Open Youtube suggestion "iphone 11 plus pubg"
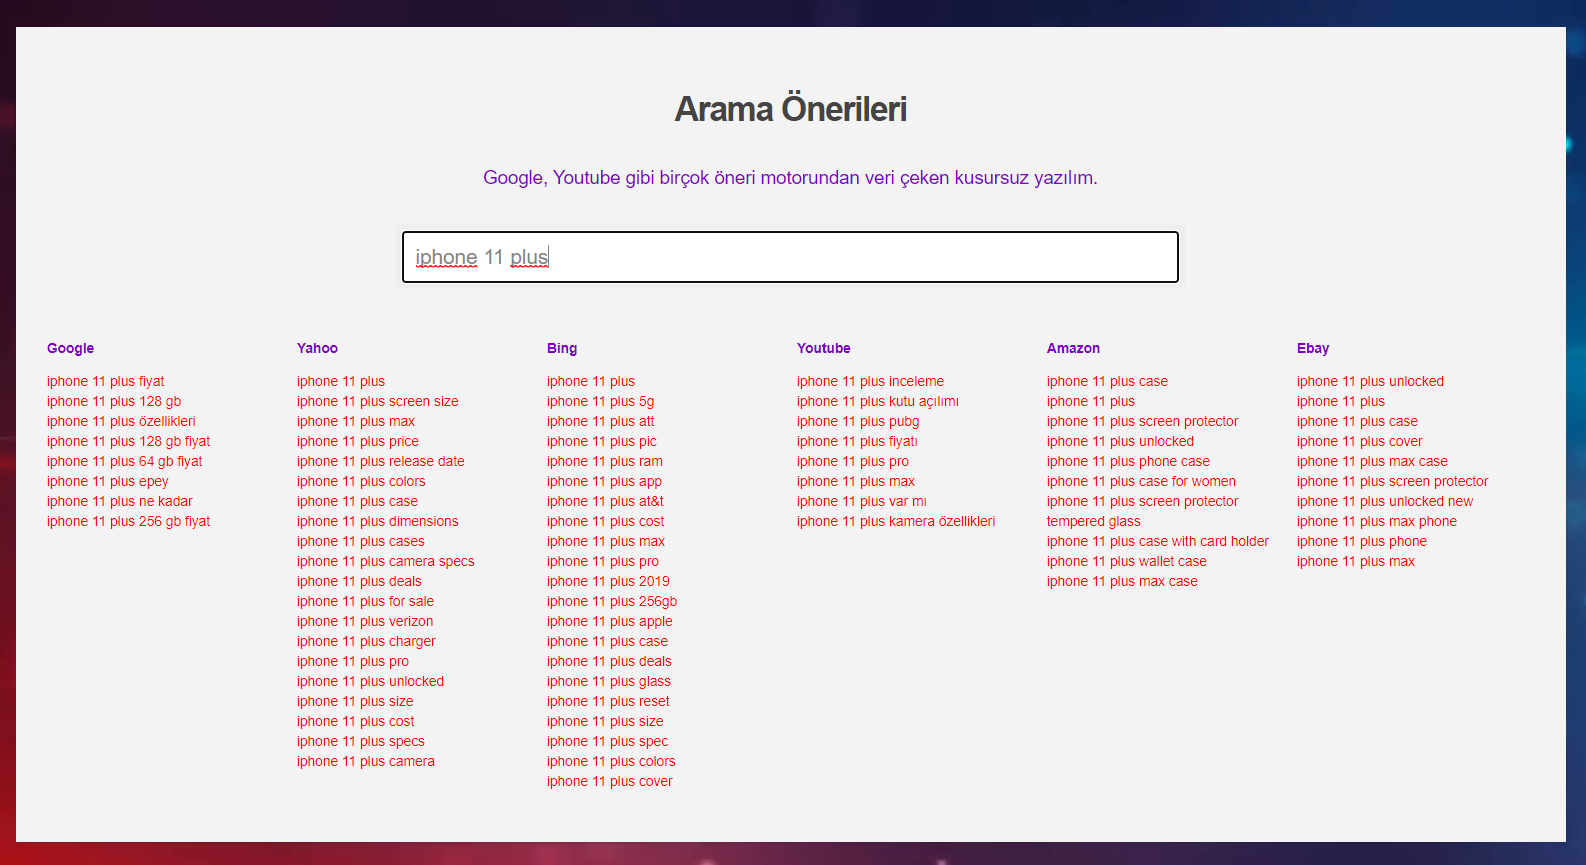This screenshot has height=865, width=1586. pyautogui.click(x=858, y=421)
